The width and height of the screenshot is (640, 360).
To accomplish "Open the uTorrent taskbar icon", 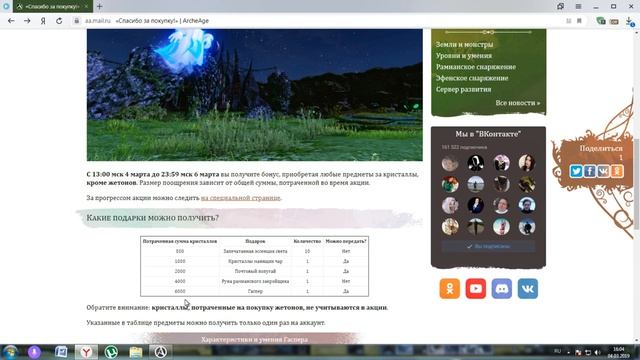I will pos(111,352).
